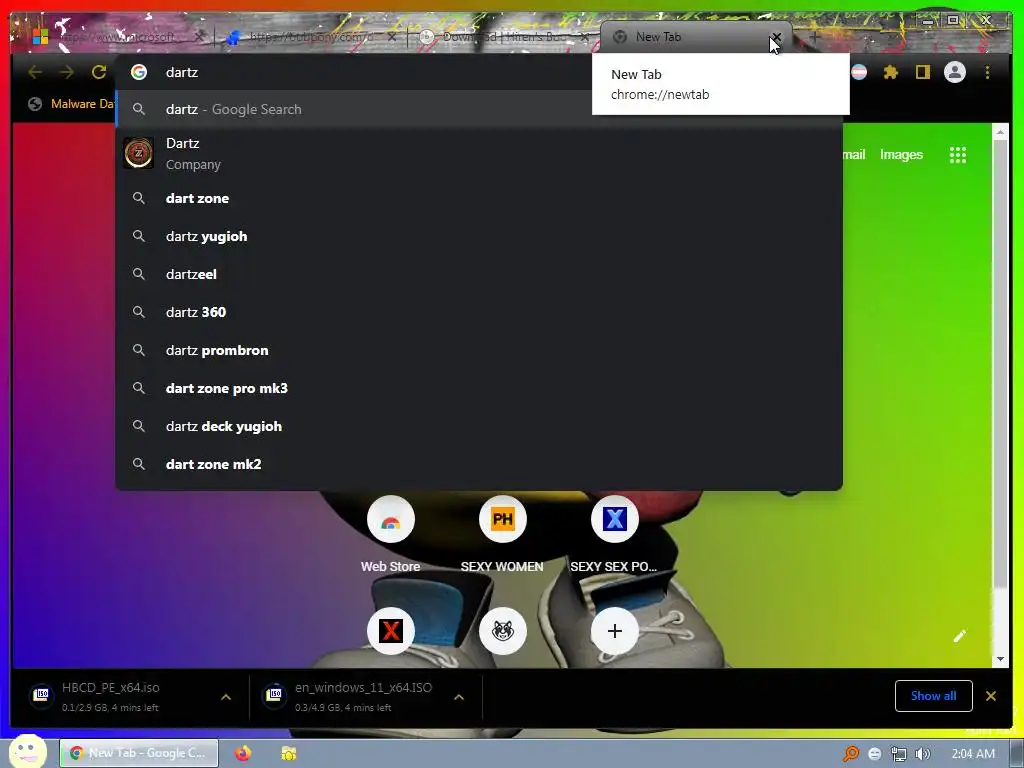Click the New Tab - Google Chrome taskbar button
The image size is (1024, 768).
(x=139, y=753)
